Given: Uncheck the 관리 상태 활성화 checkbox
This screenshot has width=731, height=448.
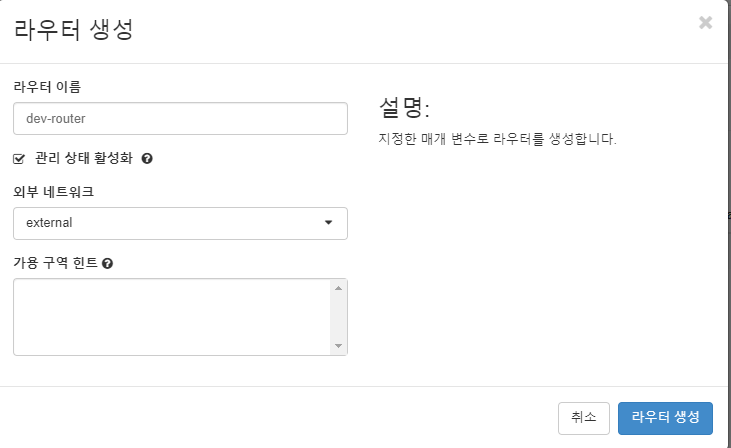Looking at the screenshot, I should coord(19,159).
